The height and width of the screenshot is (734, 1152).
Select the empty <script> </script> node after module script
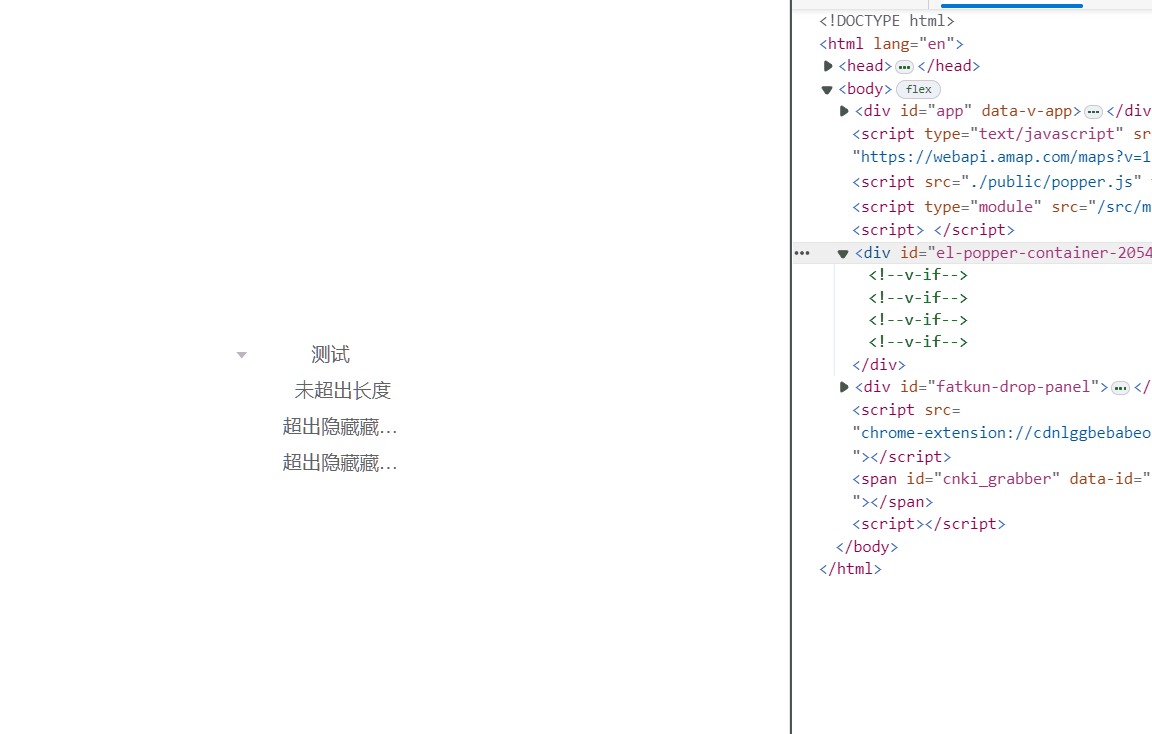(x=933, y=230)
